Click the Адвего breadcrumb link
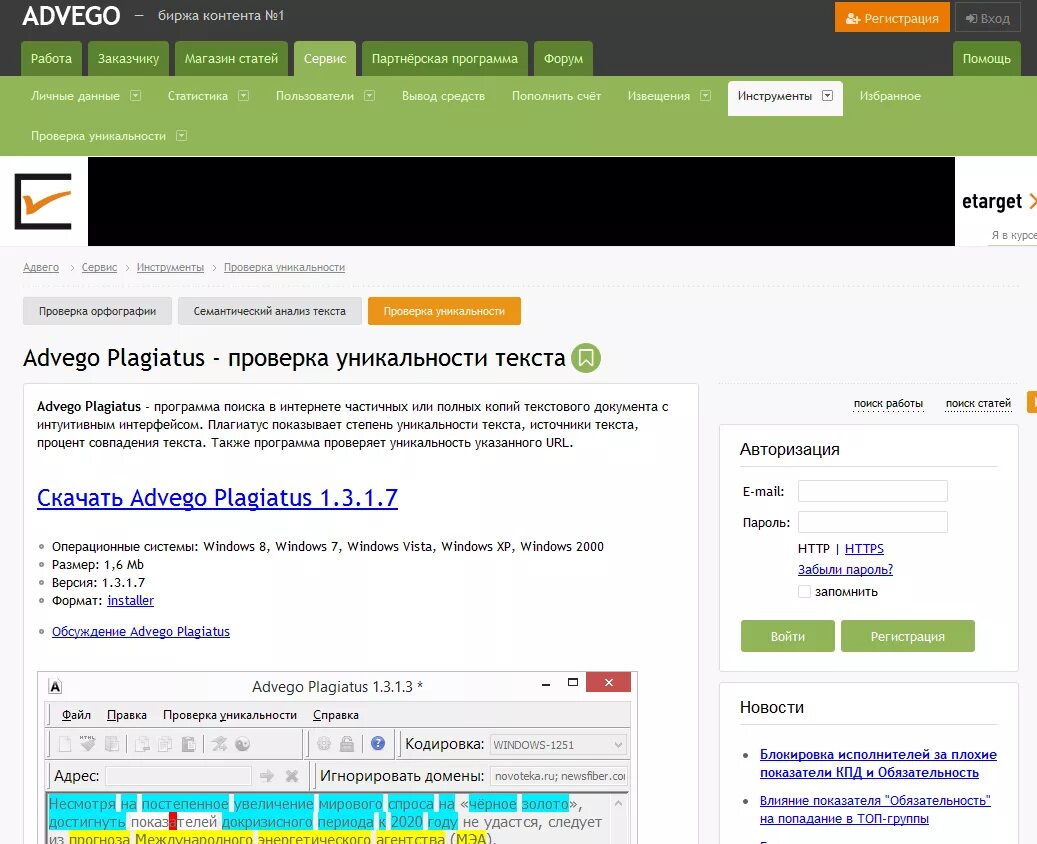This screenshot has height=844, width=1037. [41, 267]
